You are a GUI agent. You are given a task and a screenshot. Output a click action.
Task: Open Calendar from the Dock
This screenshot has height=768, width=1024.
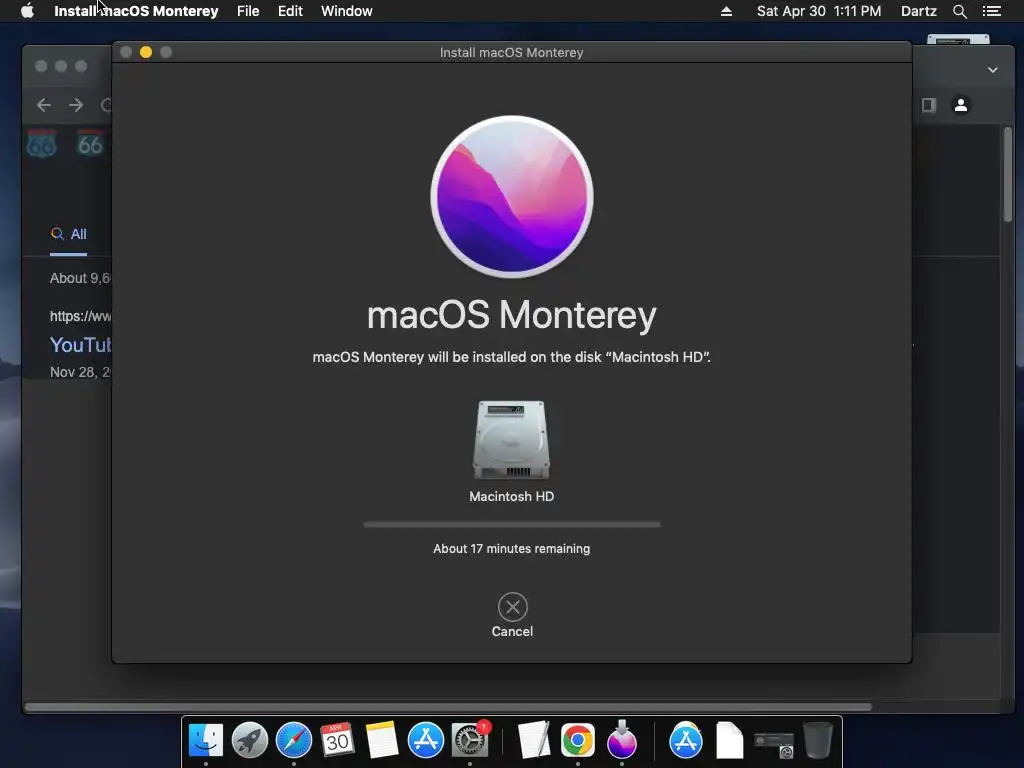tap(337, 740)
